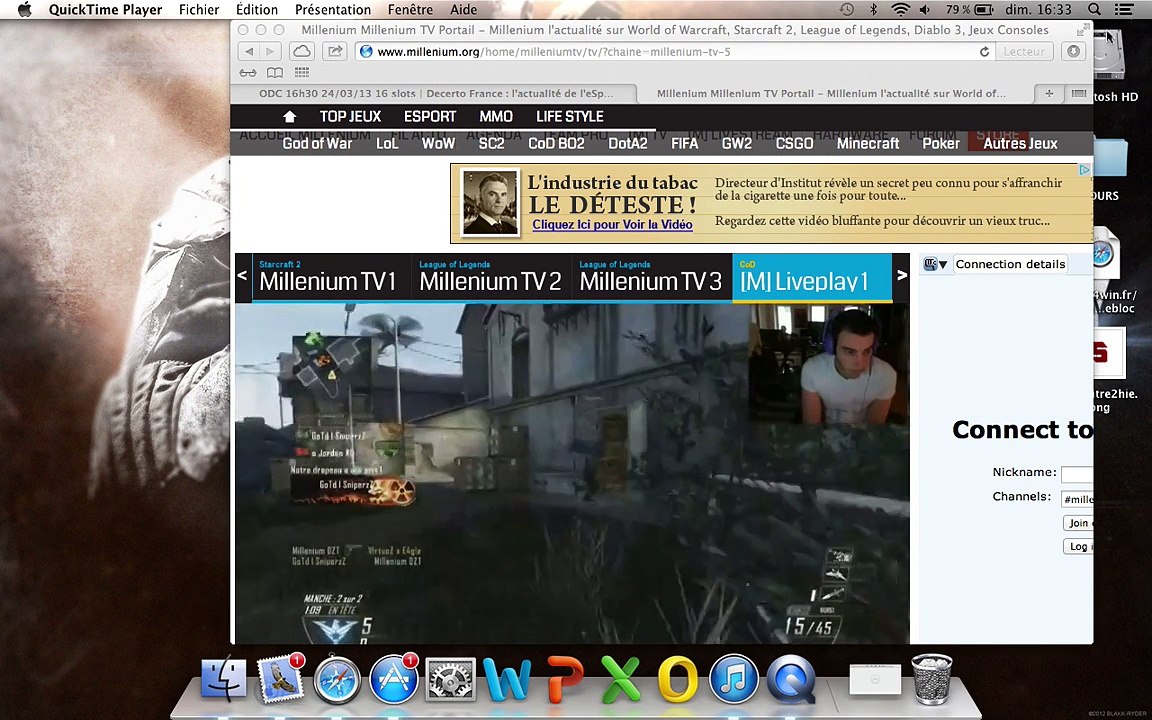This screenshot has width=1152, height=720.
Task: Select the Millenium TV 3 channel tab
Action: (x=651, y=278)
